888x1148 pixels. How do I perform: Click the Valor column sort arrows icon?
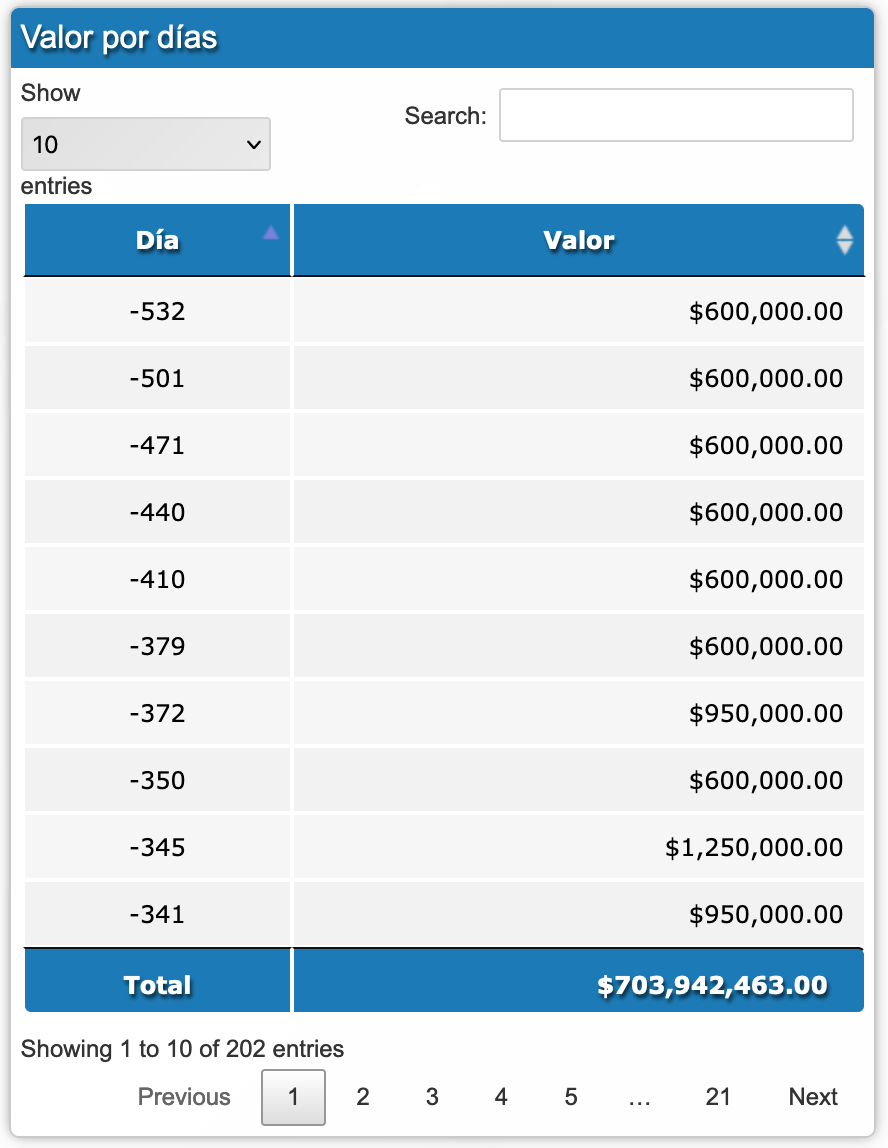pos(845,240)
